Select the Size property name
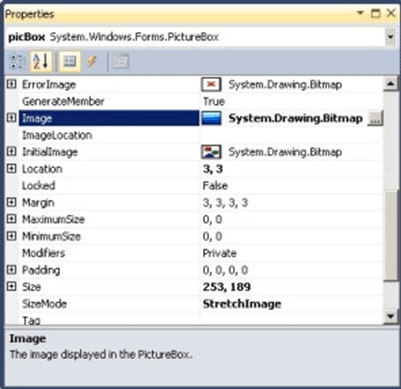This screenshot has height=389, width=401. (31, 287)
